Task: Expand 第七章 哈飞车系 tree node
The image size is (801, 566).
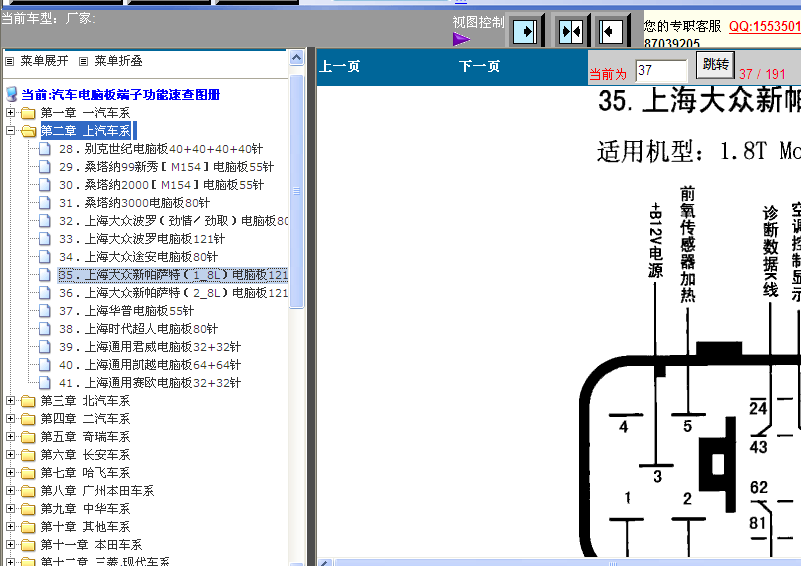Action: click(x=10, y=473)
